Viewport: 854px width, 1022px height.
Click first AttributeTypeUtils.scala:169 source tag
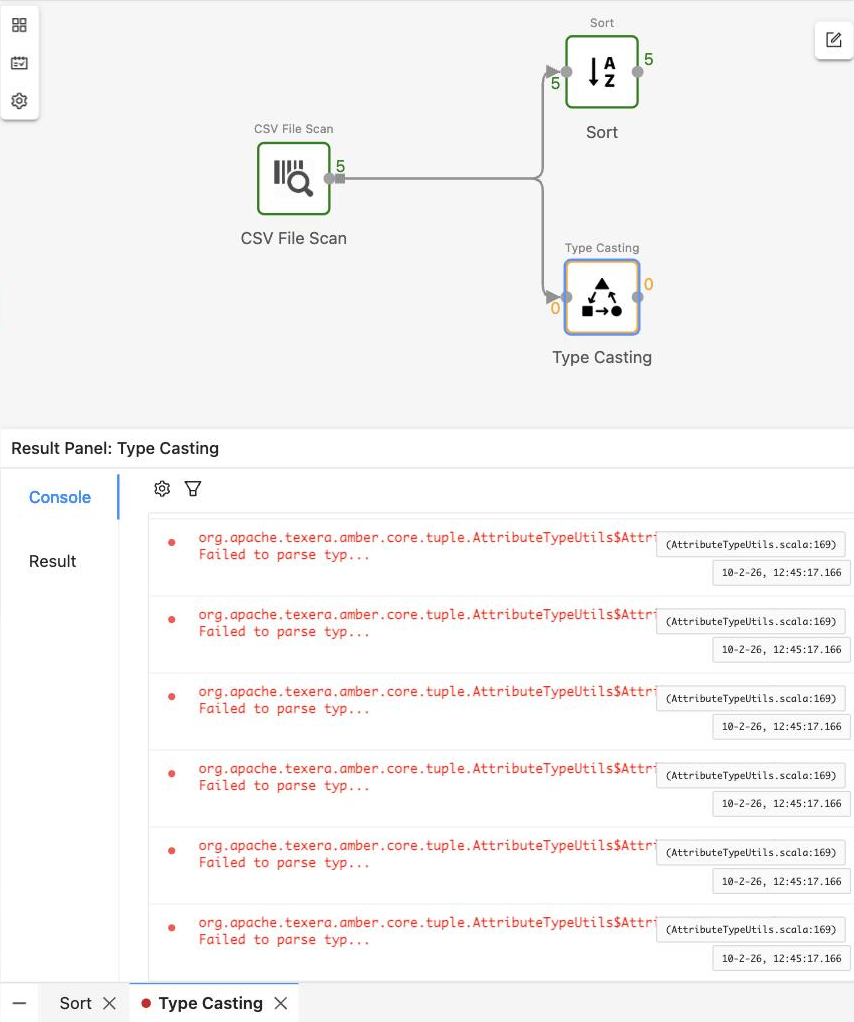coord(751,544)
